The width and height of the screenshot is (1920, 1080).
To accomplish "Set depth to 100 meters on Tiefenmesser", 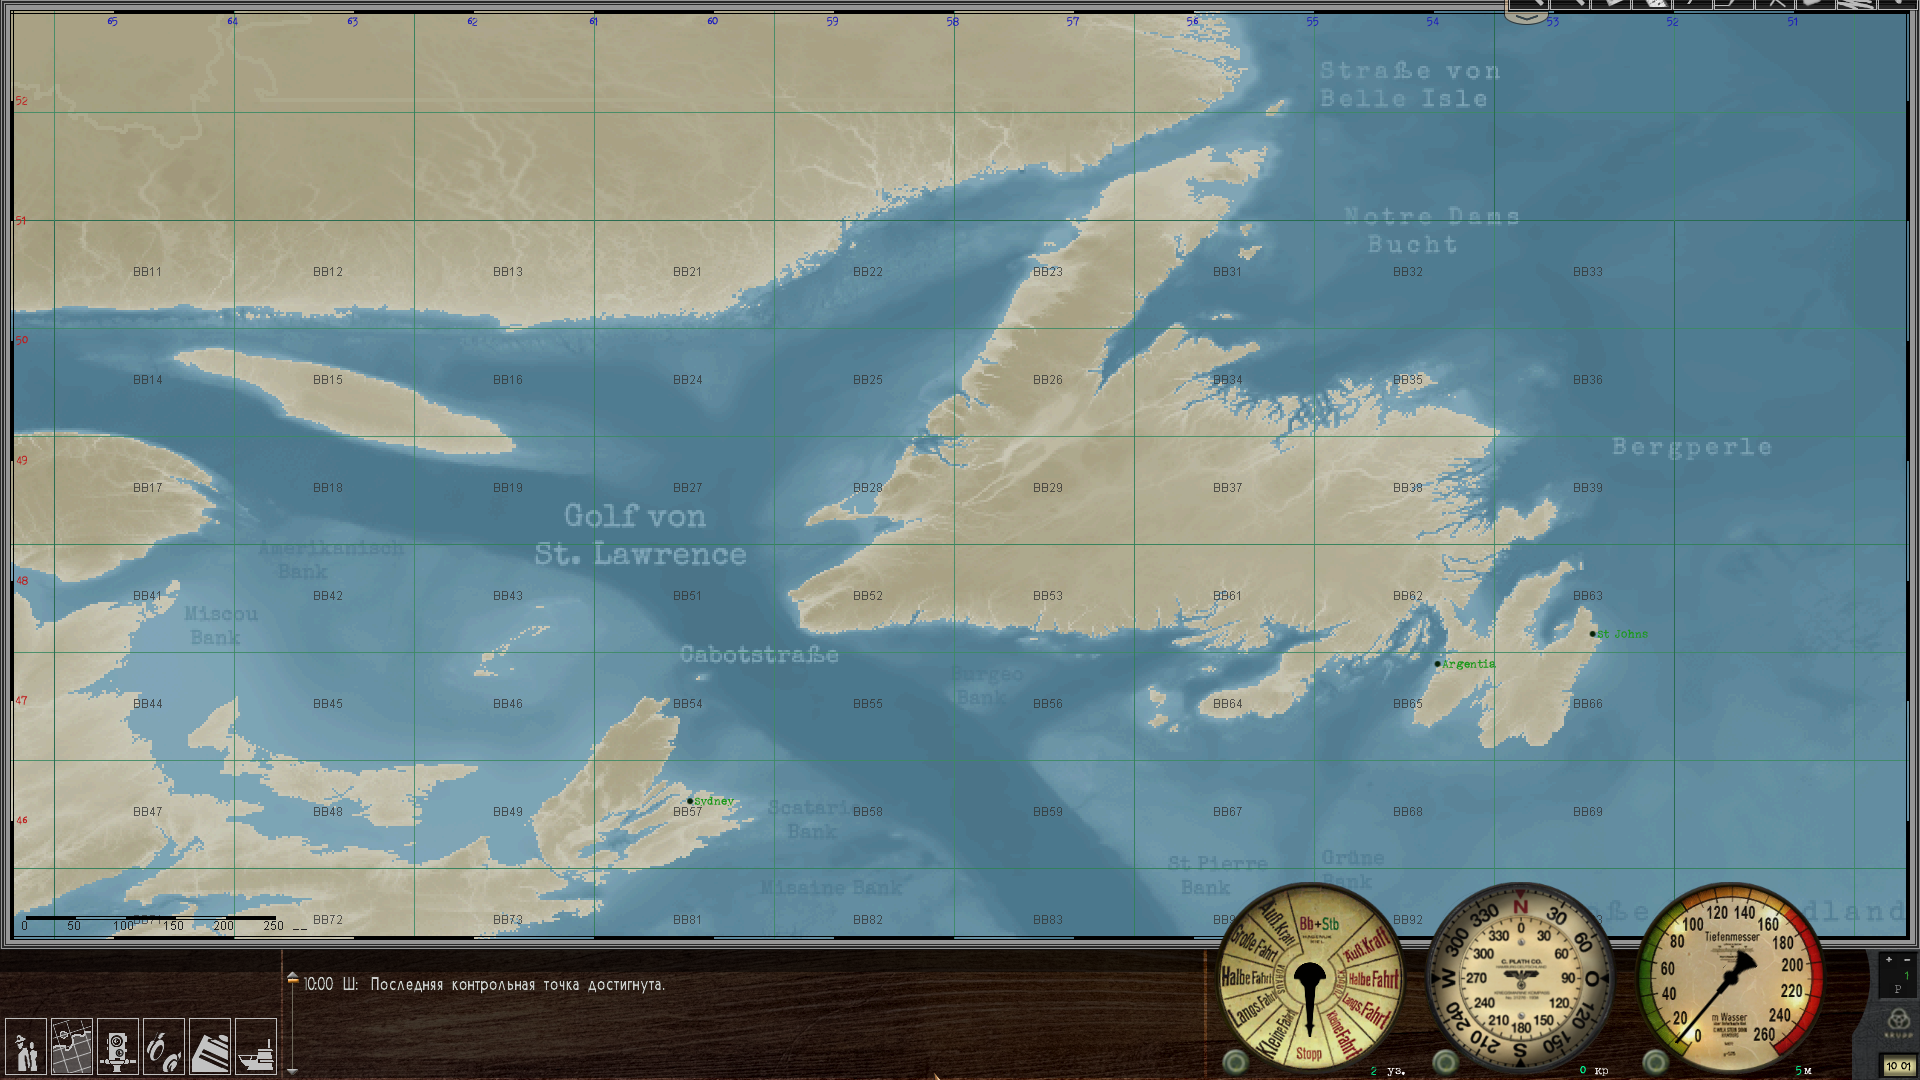I will [1692, 925].
